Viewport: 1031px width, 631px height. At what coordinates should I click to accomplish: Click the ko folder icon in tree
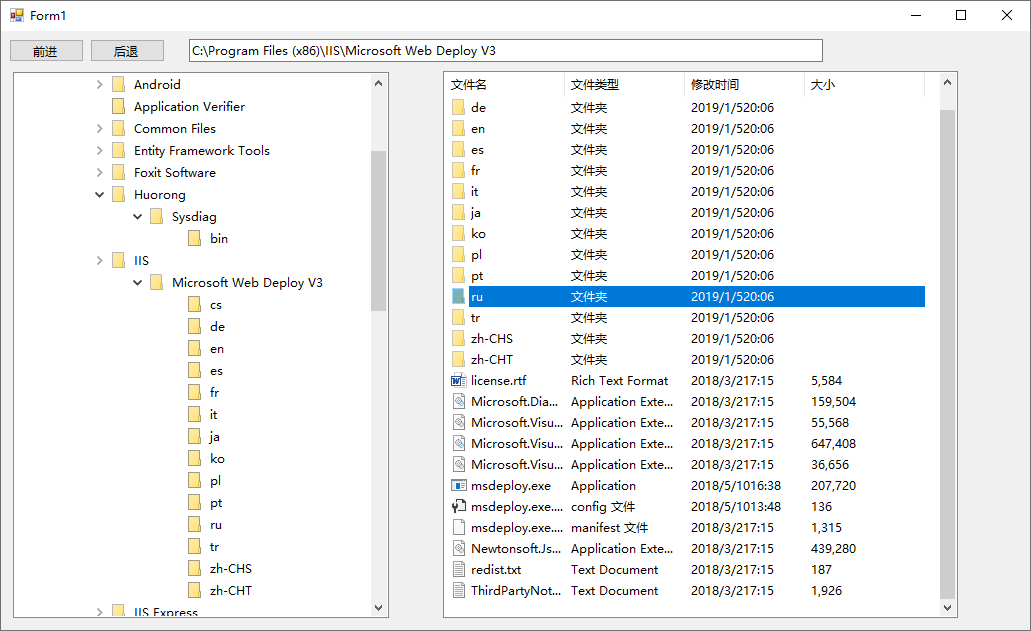click(195, 459)
